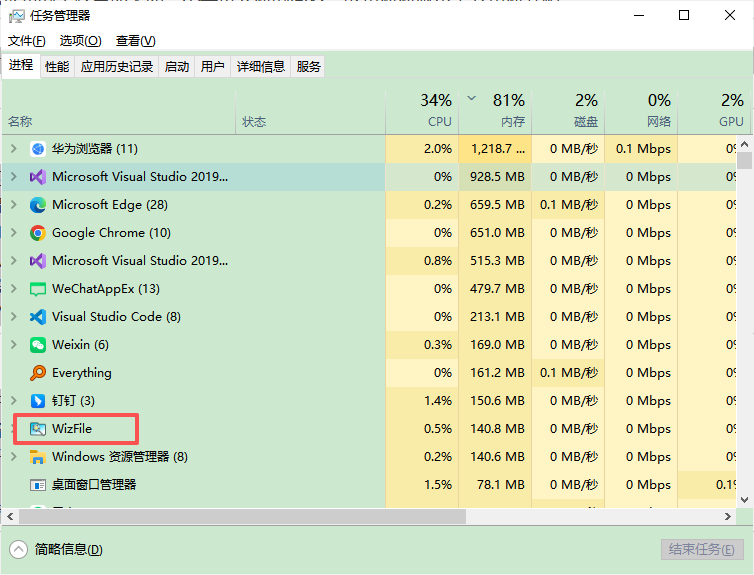Image resolution: width=754 pixels, height=575 pixels.
Task: Click the horizontal scrollbar left arrow
Action: [x=10, y=517]
